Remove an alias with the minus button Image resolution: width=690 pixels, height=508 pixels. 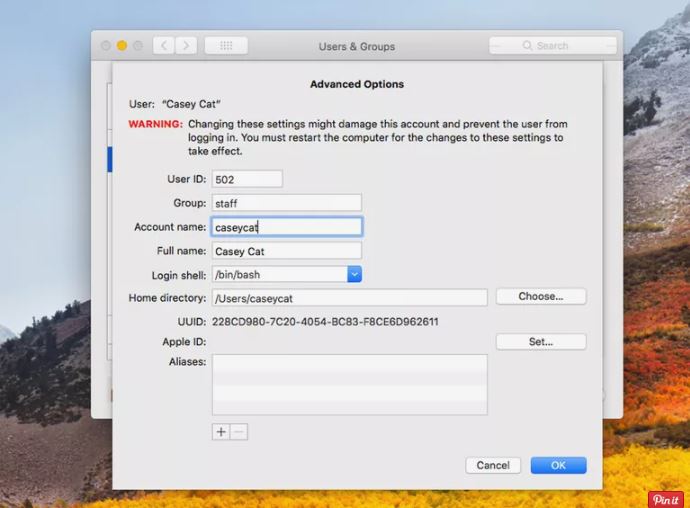pos(239,432)
